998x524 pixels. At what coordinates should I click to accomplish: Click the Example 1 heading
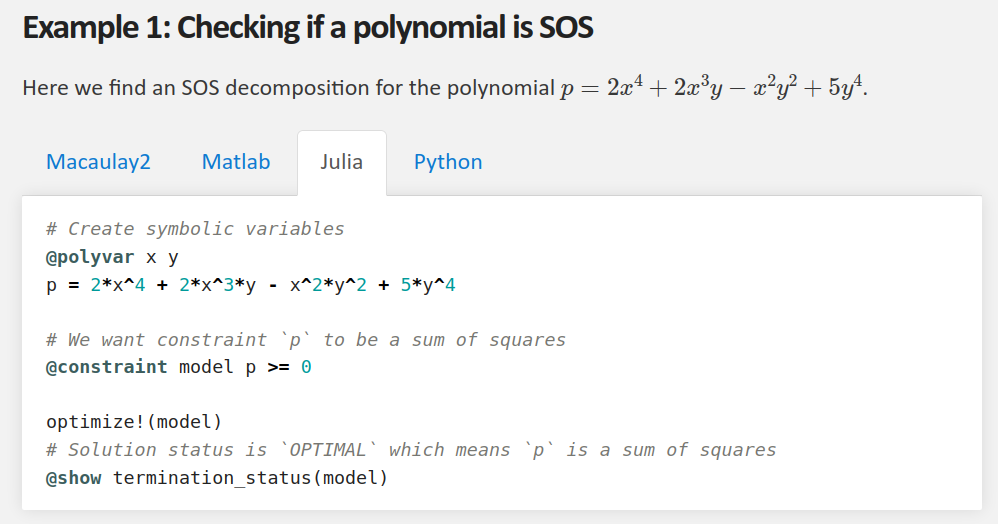308,27
